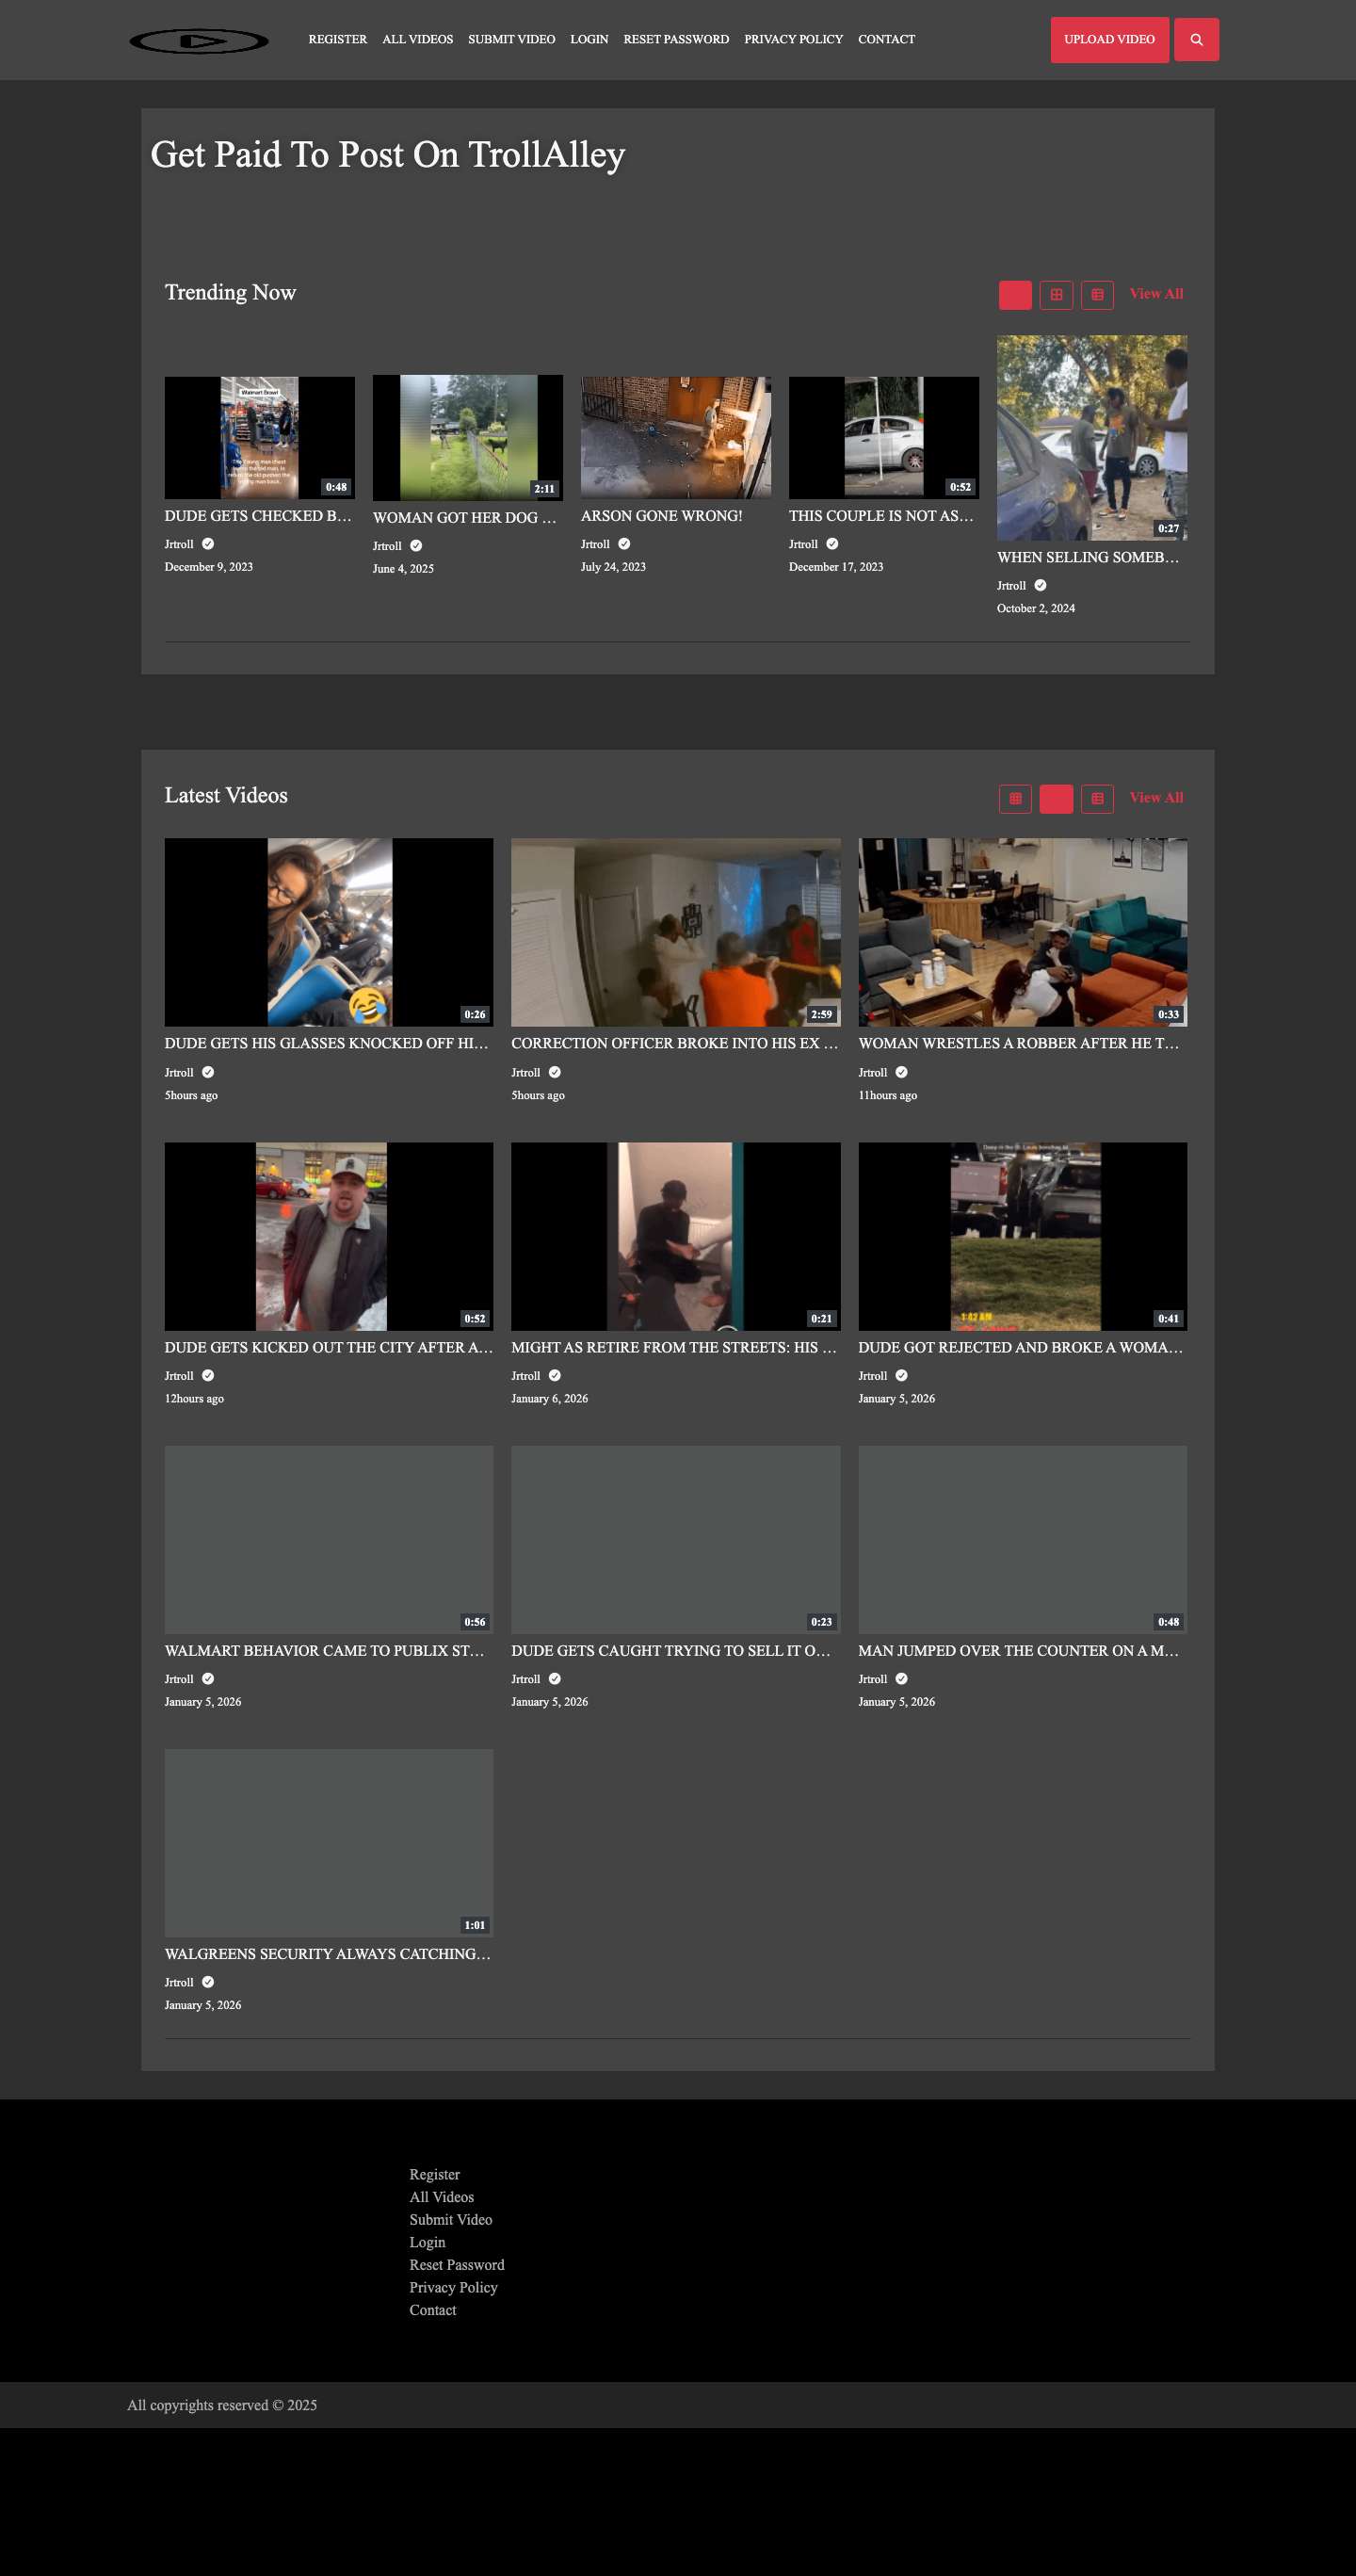Screen dimensions: 1356x2576
Task: Click the "CORRECTION OFFICER BROKE INTO HIS EX" title
Action: pos(674,1043)
